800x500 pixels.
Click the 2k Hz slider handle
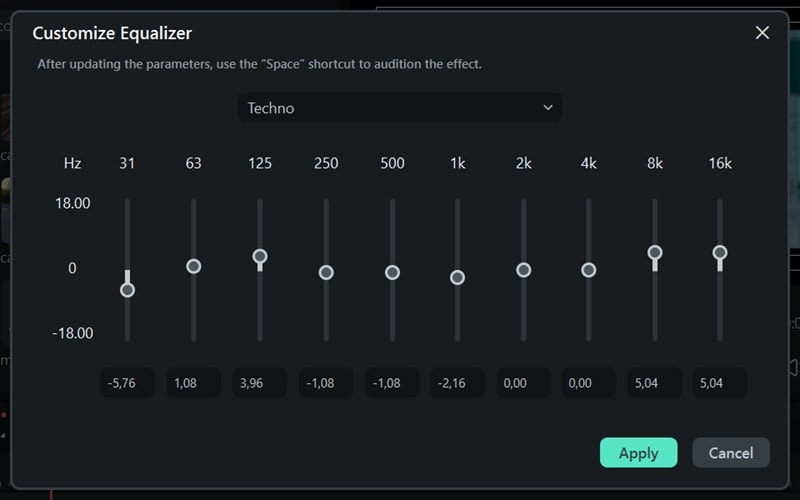tap(523, 270)
